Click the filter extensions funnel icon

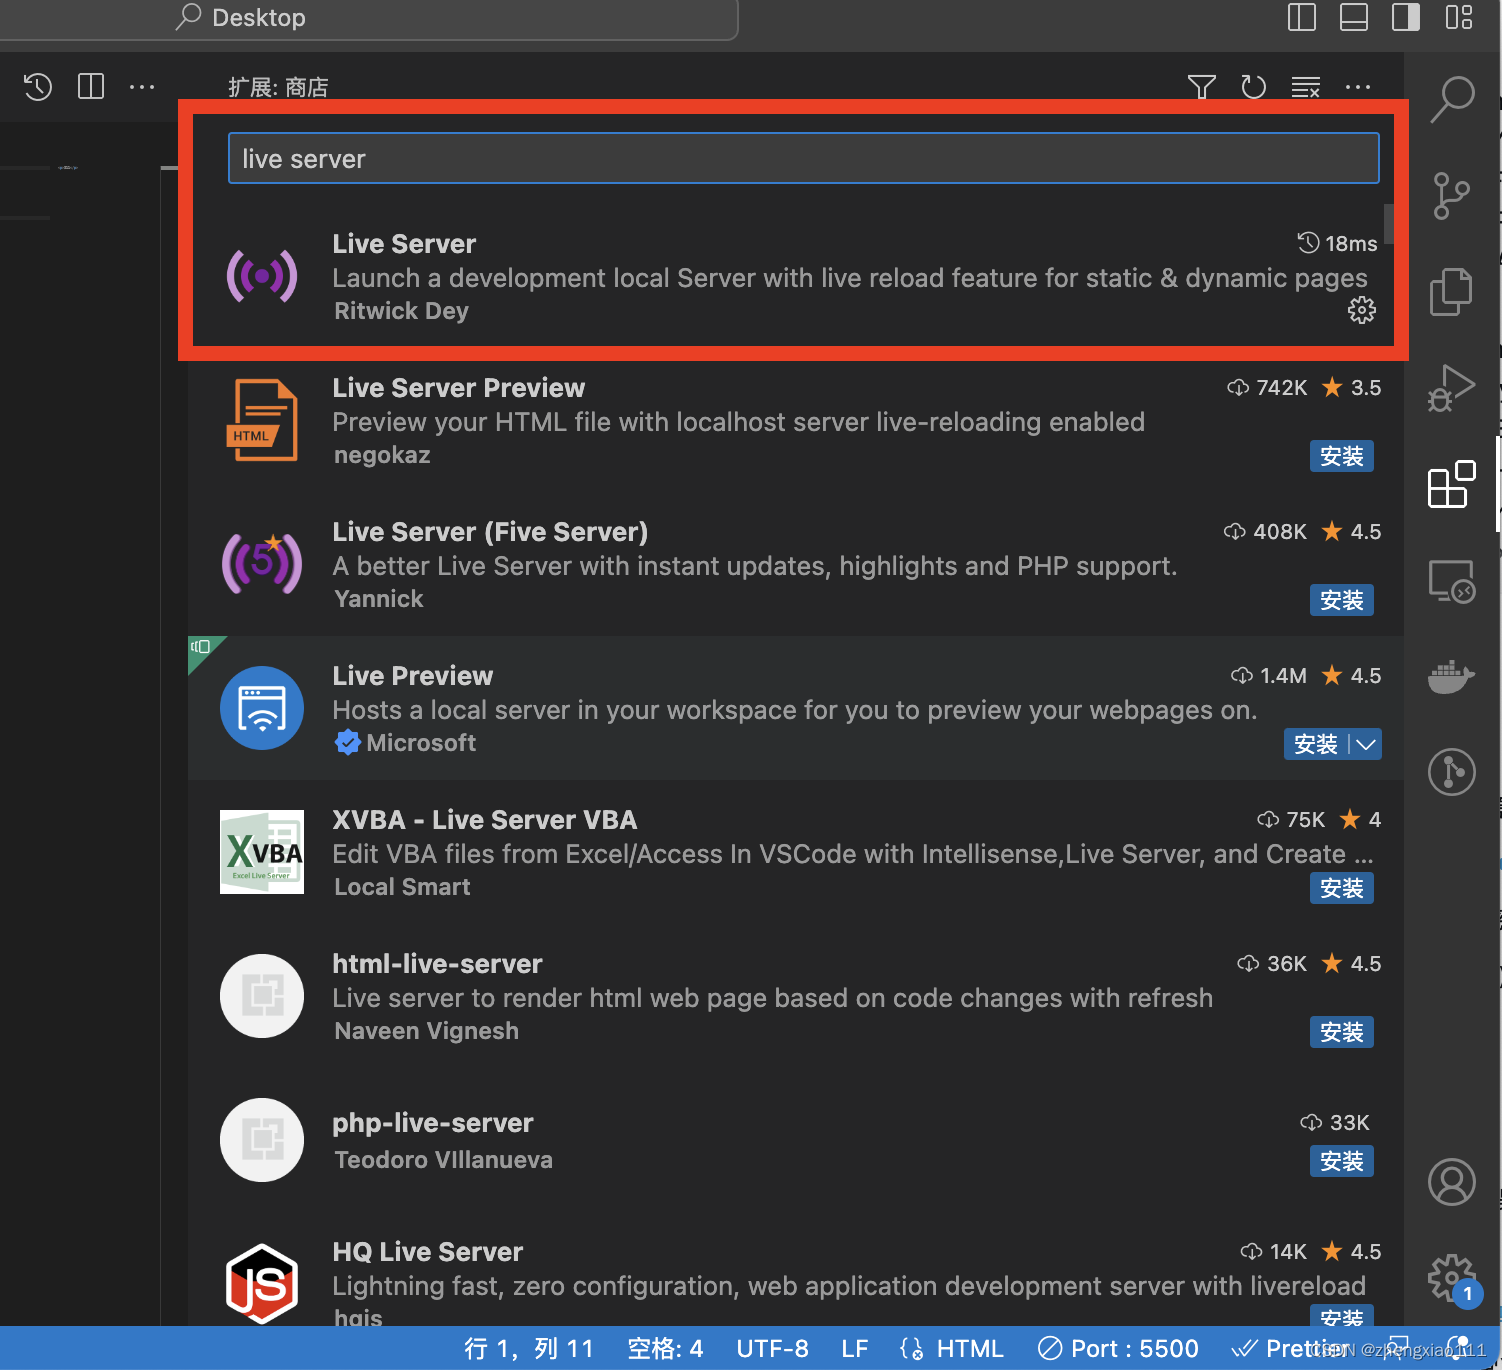(x=1202, y=87)
